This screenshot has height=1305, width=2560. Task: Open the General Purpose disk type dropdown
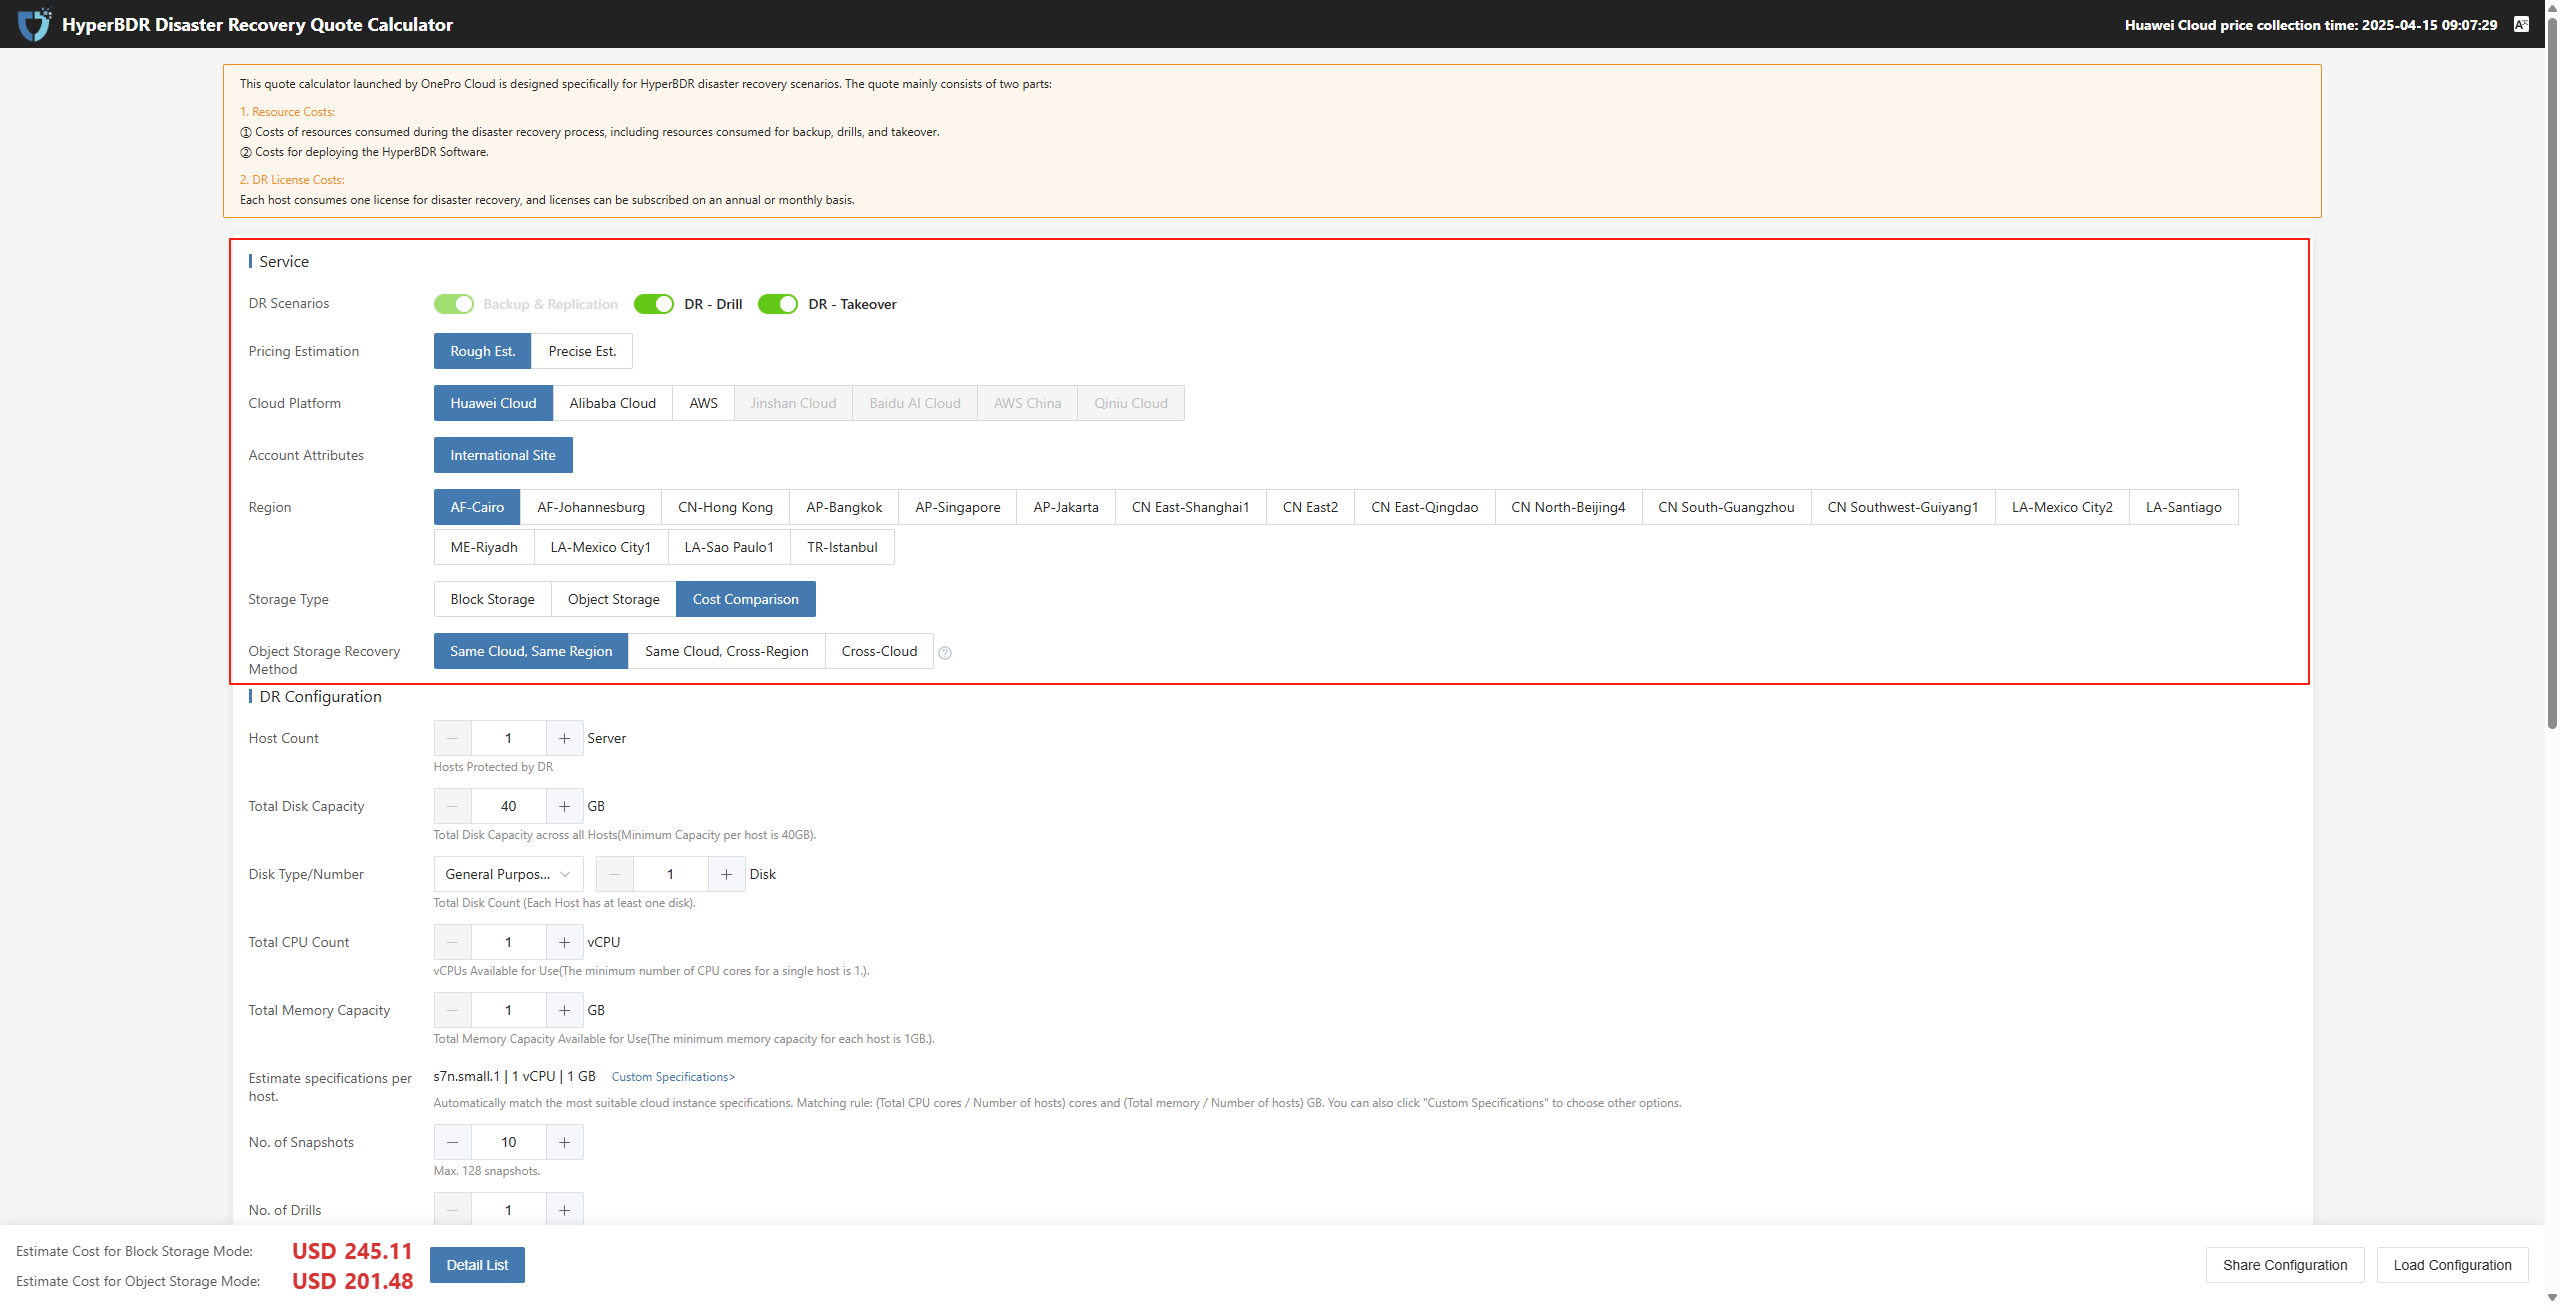coord(508,874)
